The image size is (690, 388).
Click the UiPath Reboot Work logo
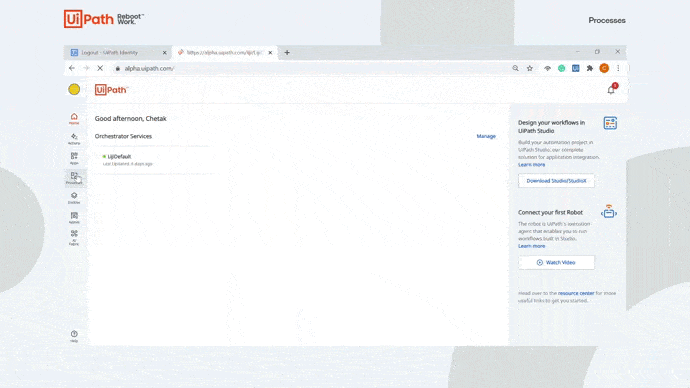(104, 19)
